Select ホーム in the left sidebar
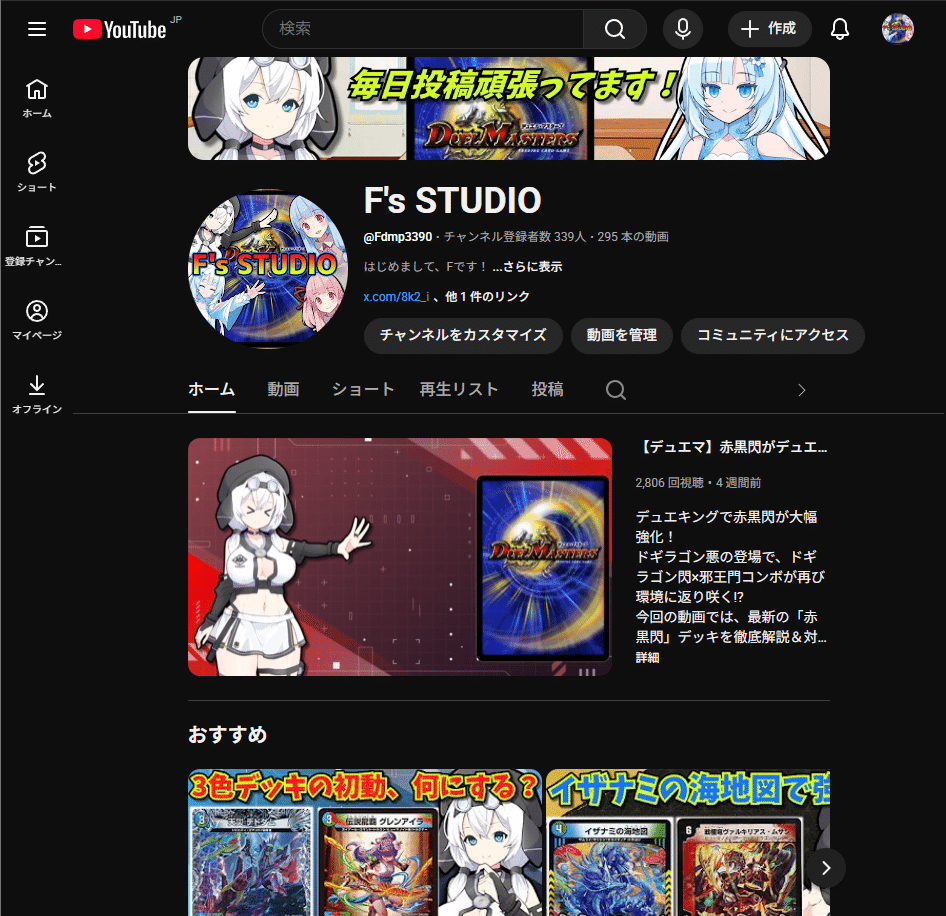Viewport: 946px width, 916px height. point(36,96)
